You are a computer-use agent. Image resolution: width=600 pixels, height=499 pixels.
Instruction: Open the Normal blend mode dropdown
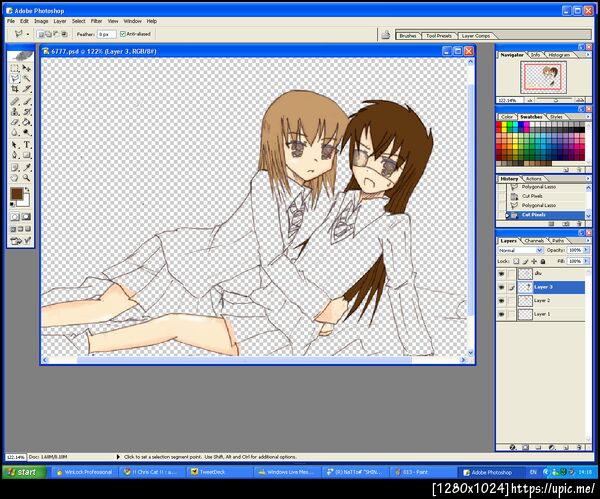520,250
